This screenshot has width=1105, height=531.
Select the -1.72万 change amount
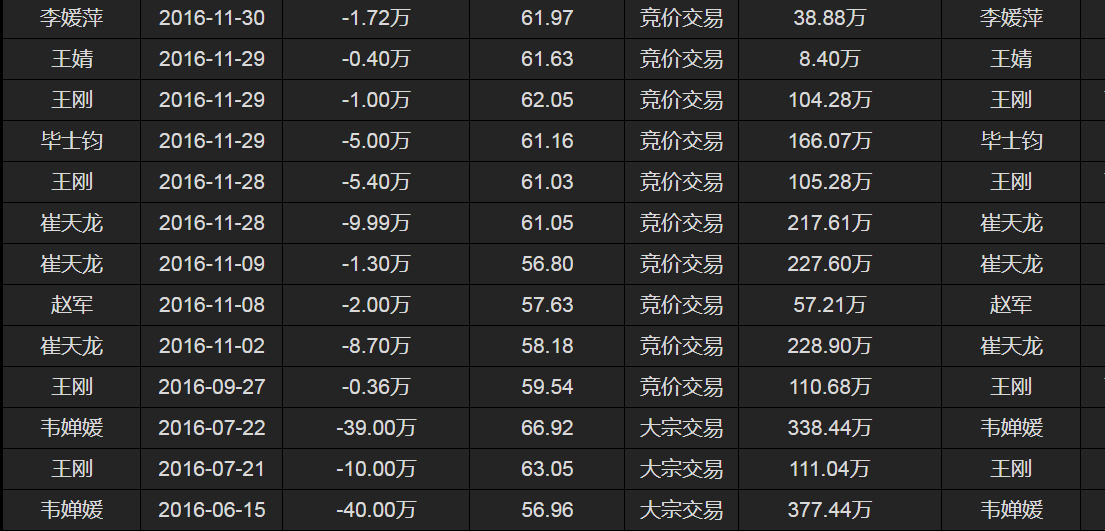click(376, 18)
